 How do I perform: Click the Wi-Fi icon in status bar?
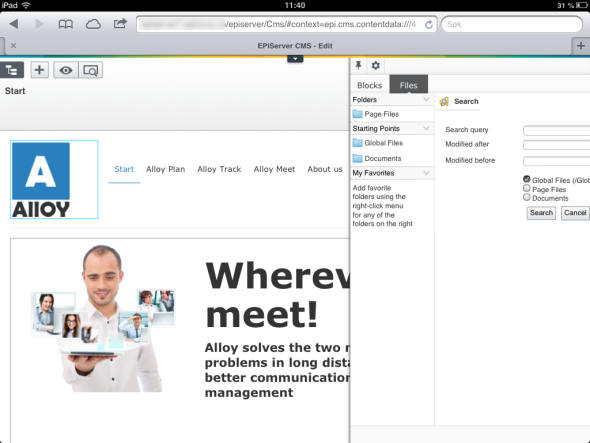pos(26,5)
